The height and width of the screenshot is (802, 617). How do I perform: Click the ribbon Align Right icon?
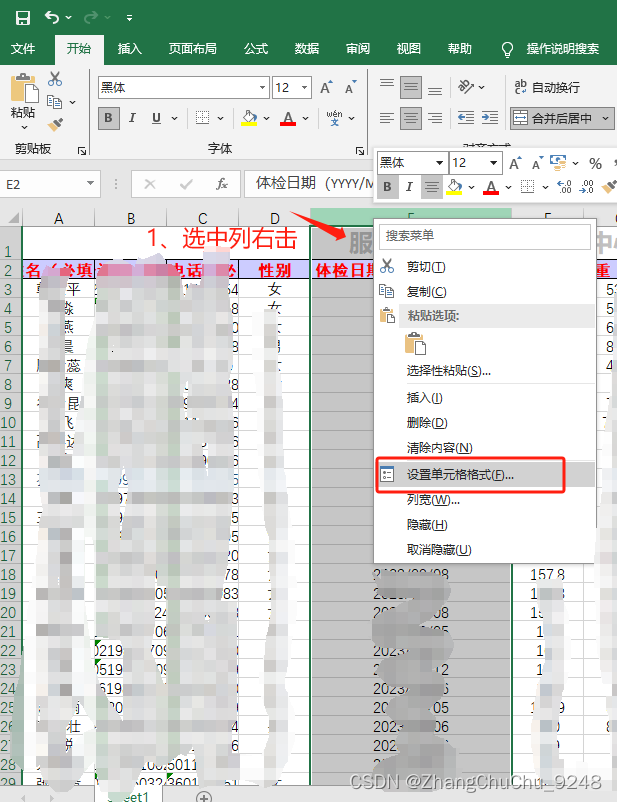click(435, 118)
